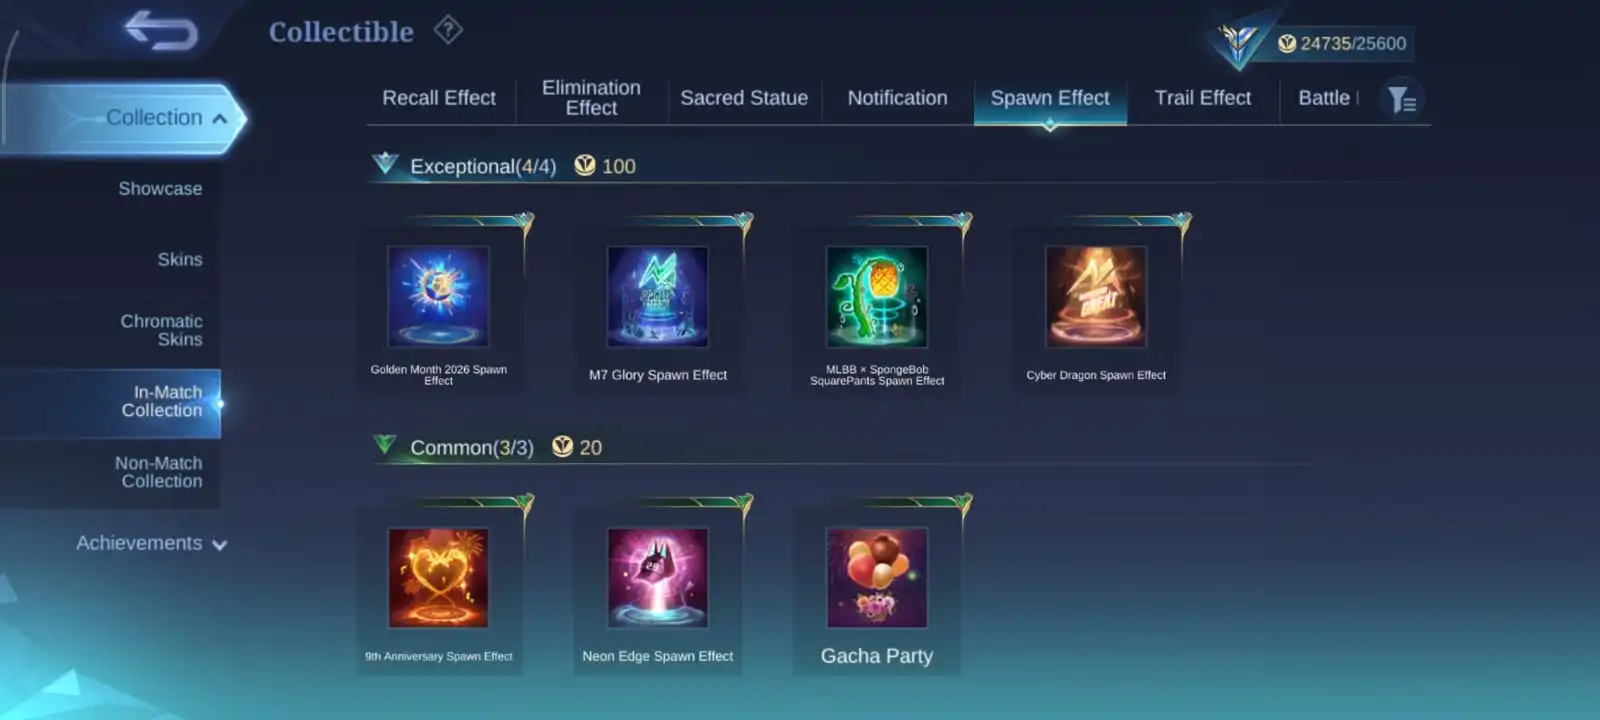The width and height of the screenshot is (1600, 720).
Task: Choose Neon Edge Spawn Effect
Action: (x=658, y=578)
